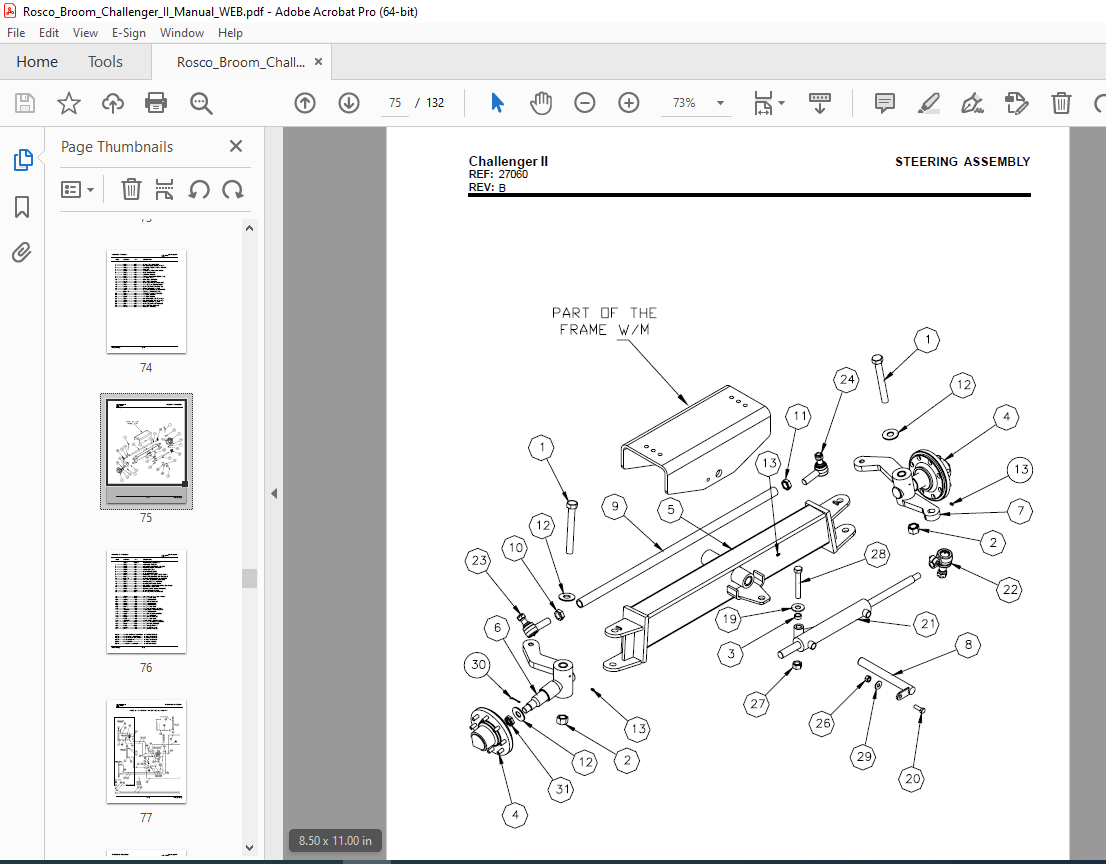Click the 73% zoom value field
Viewport: 1106px width, 864px height.
click(x=684, y=103)
